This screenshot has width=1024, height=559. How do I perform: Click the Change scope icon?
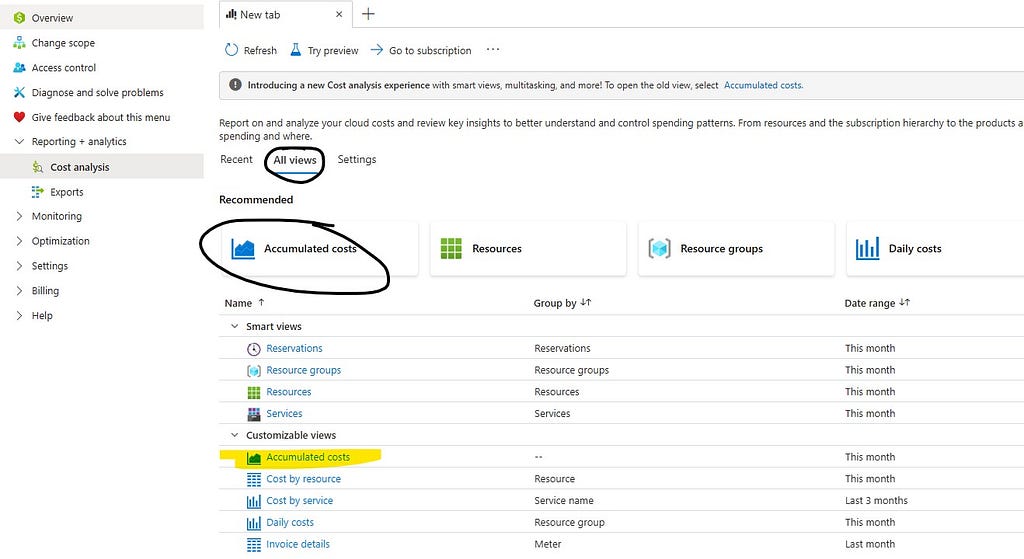tap(19, 43)
